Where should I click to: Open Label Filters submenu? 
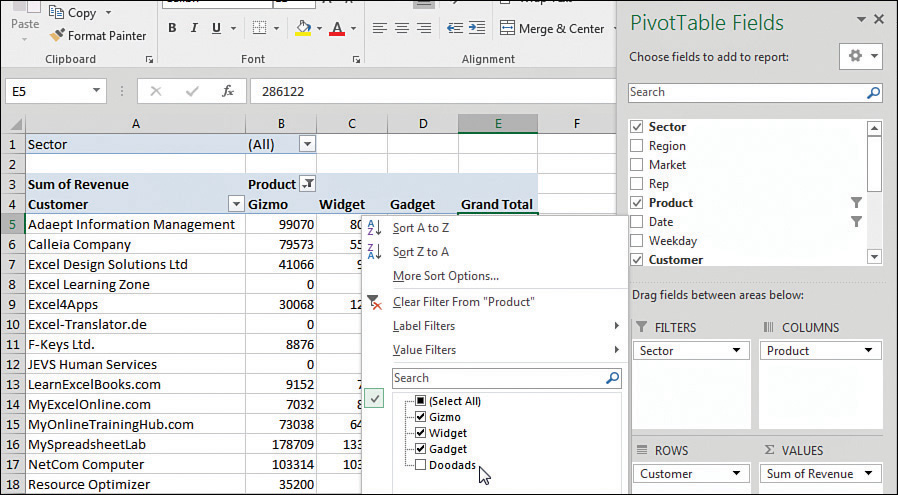494,326
